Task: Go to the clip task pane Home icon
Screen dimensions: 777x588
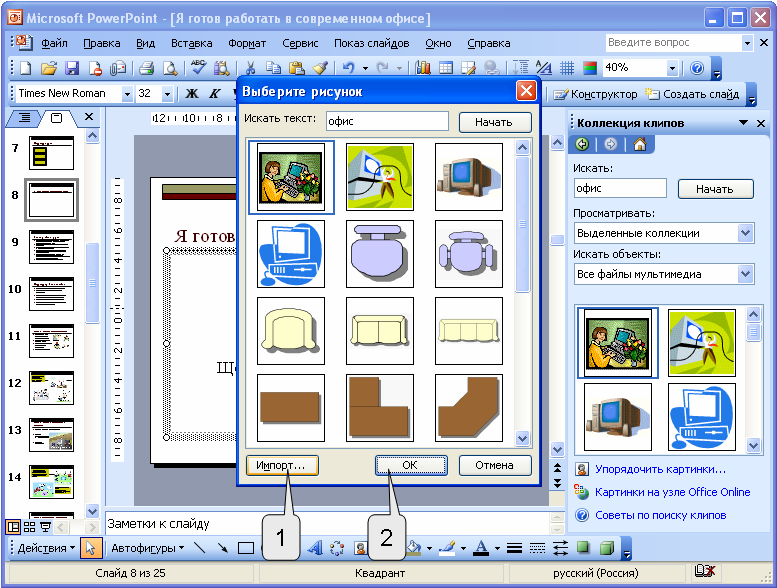Action: pos(640,144)
